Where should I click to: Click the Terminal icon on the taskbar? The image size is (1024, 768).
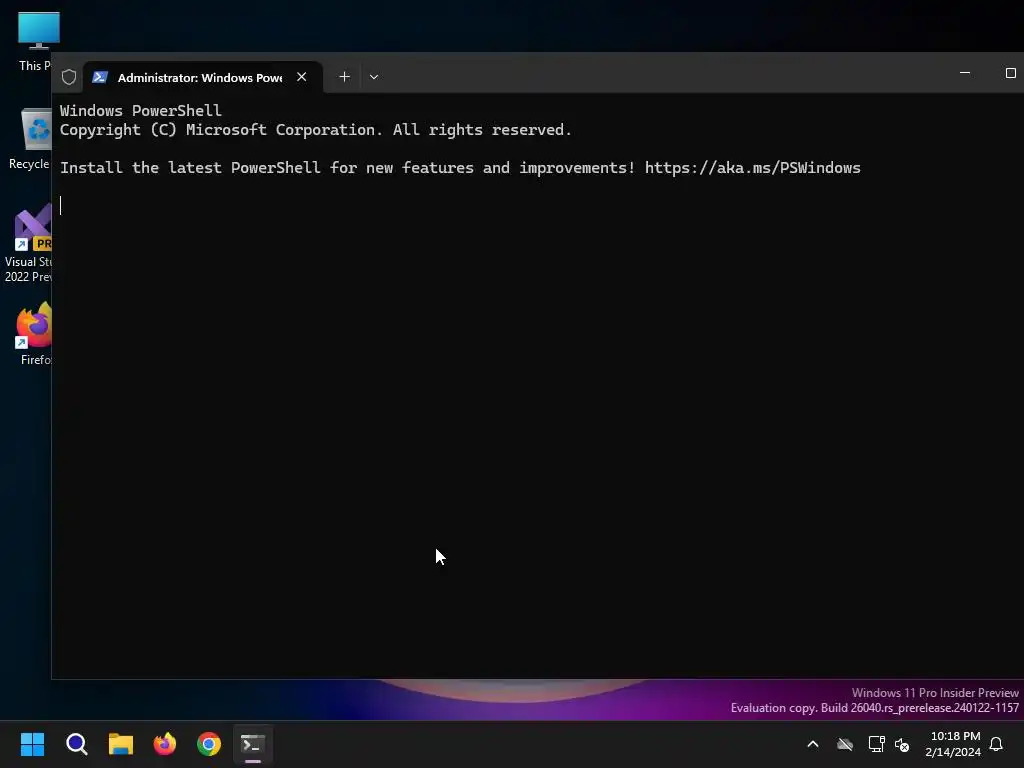(x=253, y=744)
